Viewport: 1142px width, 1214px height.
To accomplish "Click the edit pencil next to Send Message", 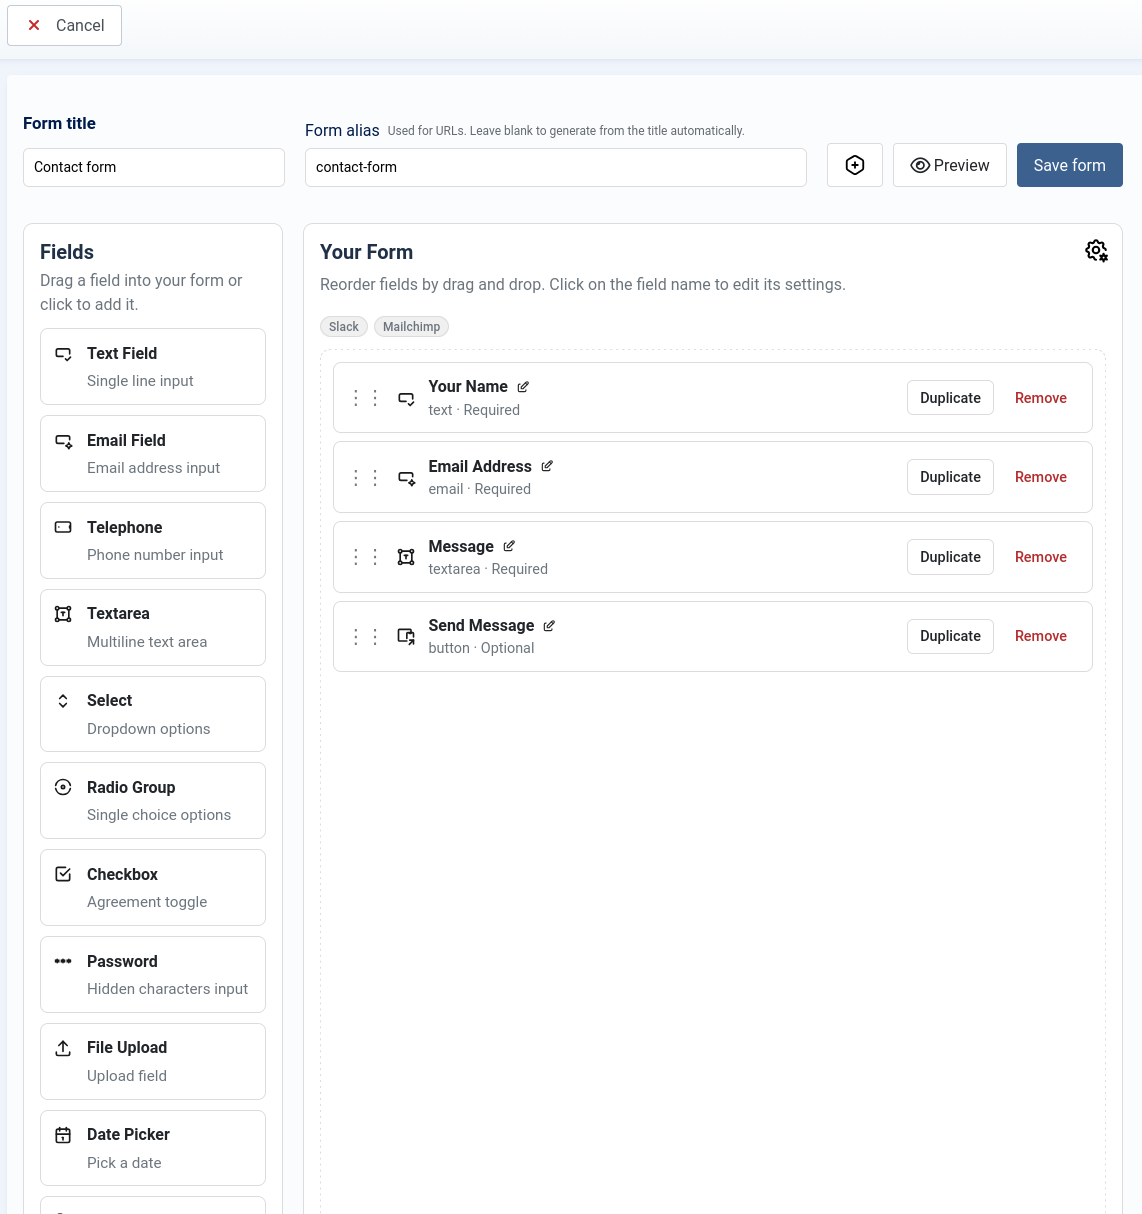I will pyautogui.click(x=549, y=625).
